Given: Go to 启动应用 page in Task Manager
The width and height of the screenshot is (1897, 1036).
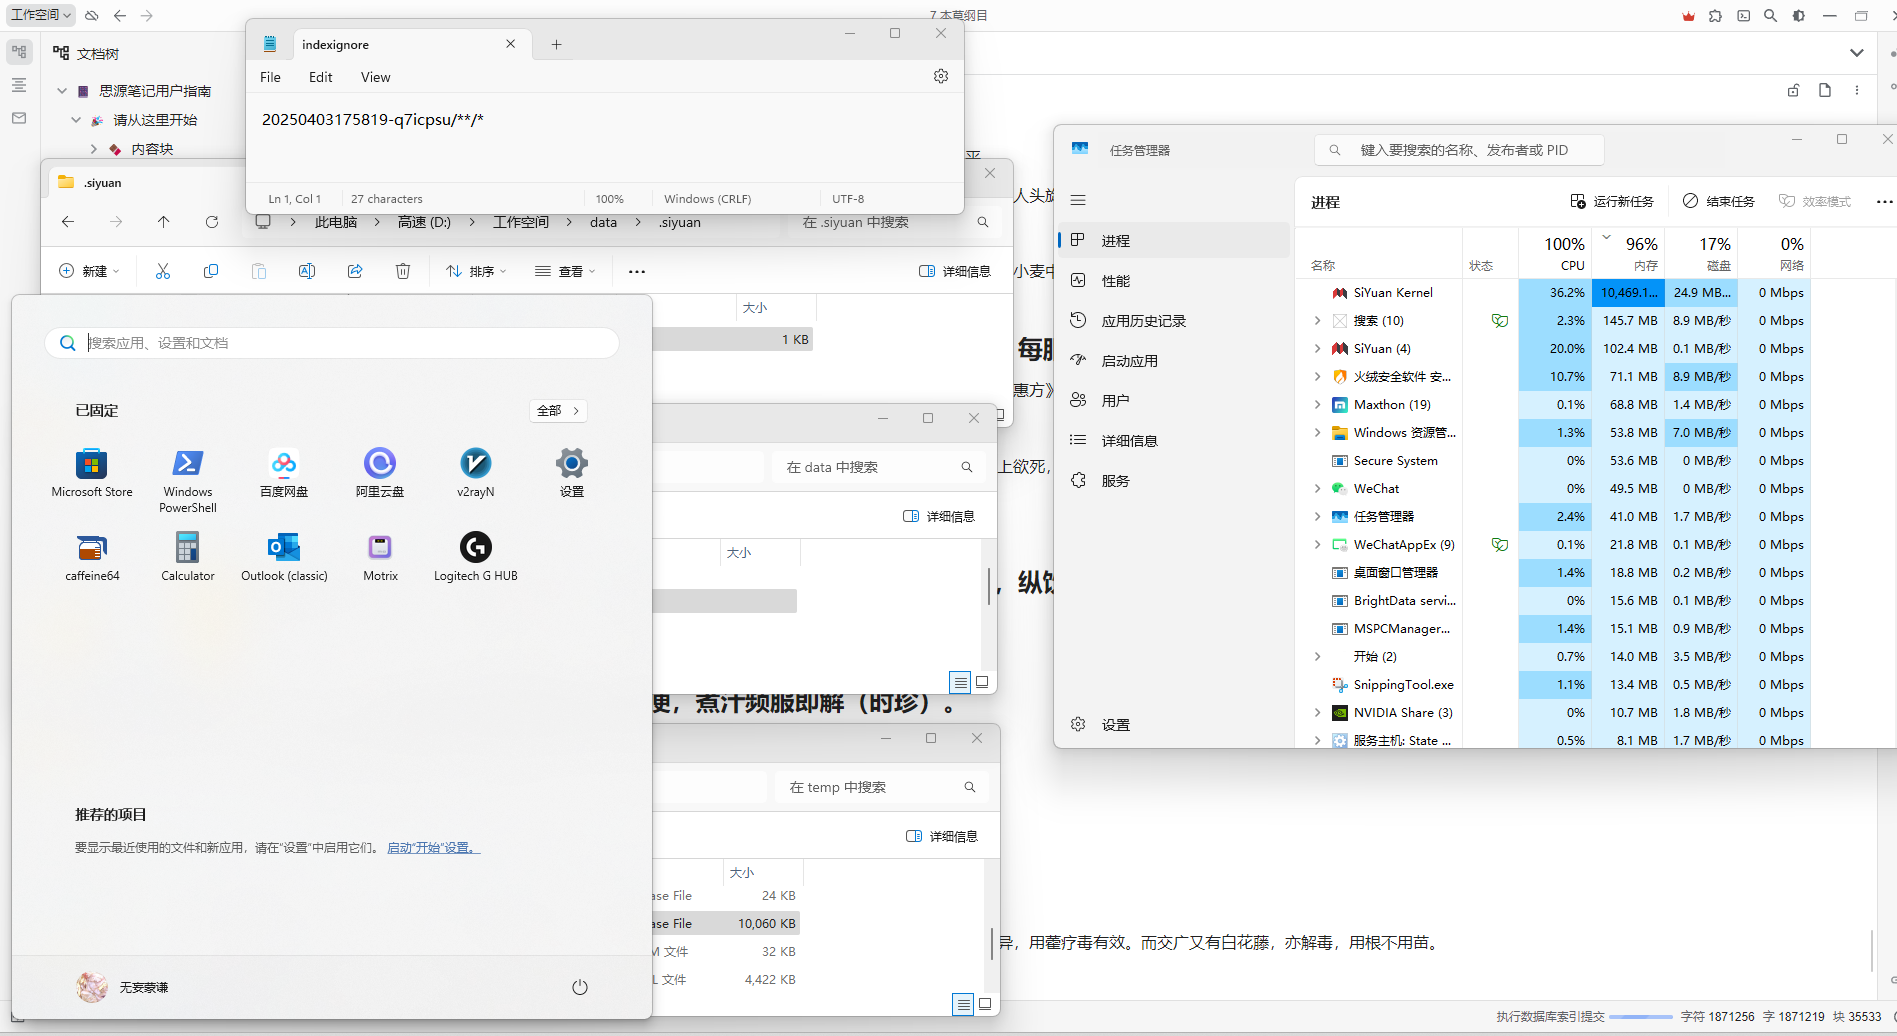Looking at the screenshot, I should point(1174,361).
